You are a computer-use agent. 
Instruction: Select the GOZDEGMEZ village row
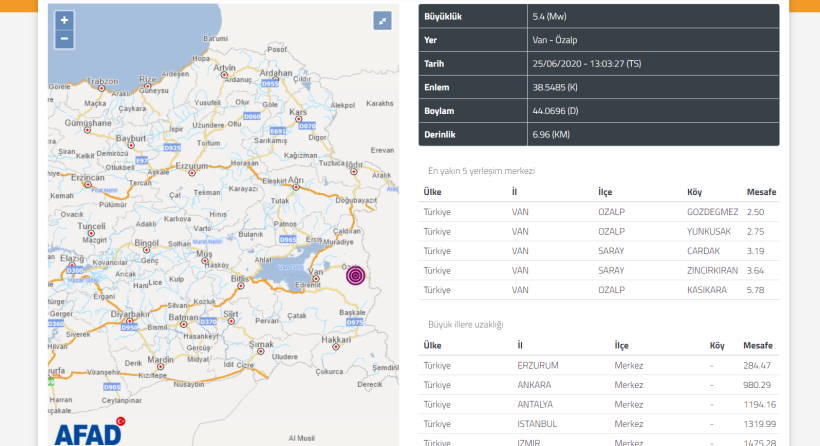(x=598, y=212)
